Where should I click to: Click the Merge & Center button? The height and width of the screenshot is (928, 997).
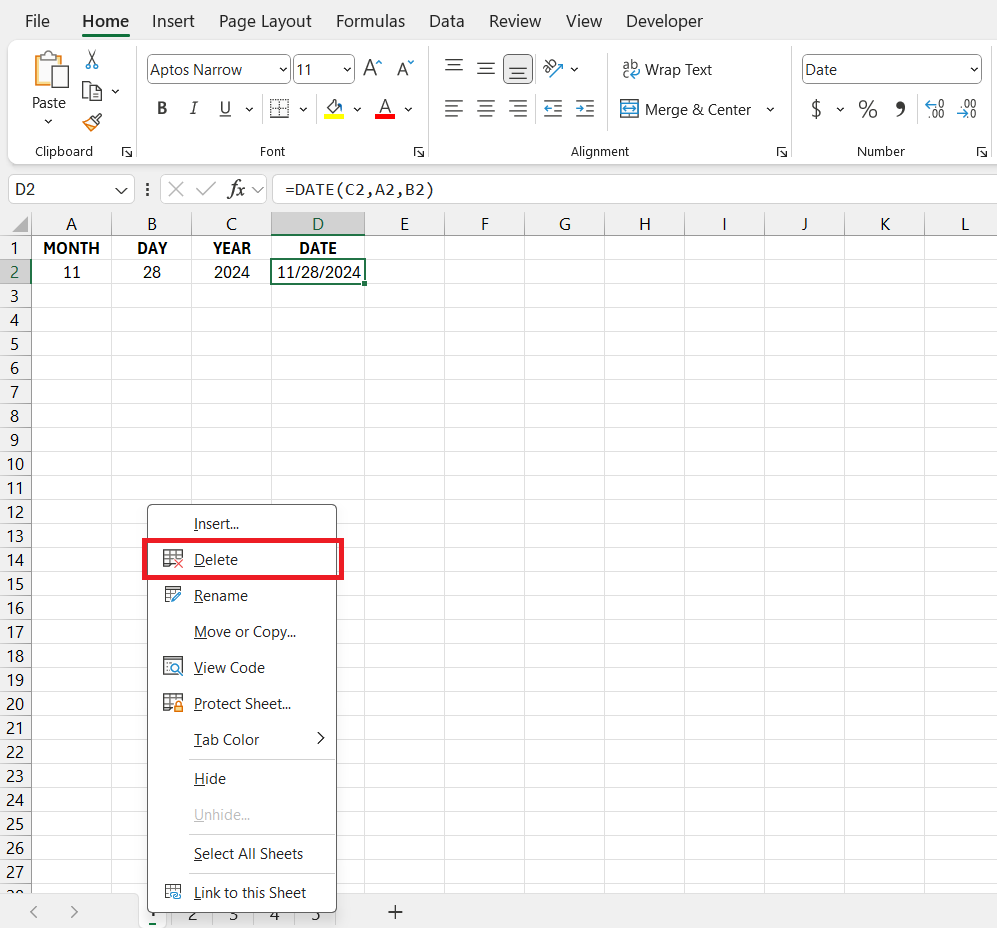click(x=686, y=109)
